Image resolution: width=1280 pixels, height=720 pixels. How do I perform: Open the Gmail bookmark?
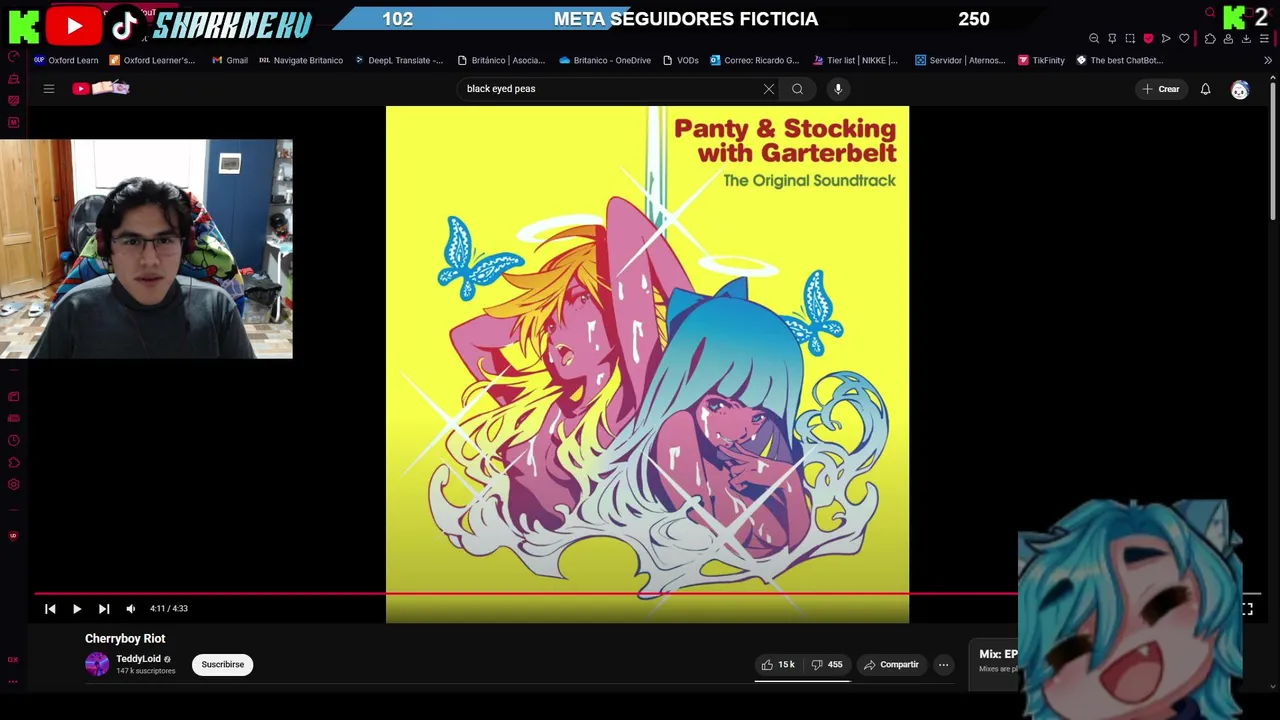(x=230, y=60)
